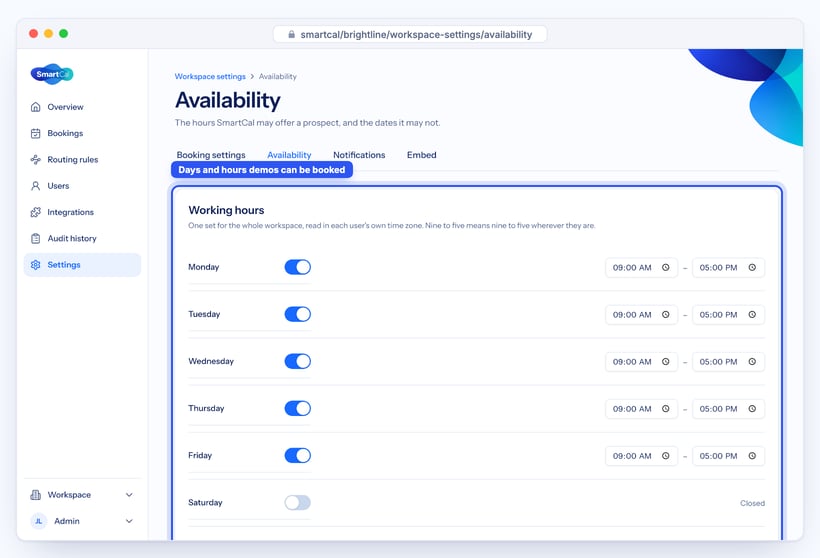Image resolution: width=820 pixels, height=558 pixels.
Task: Click the Integrations puzzle icon
Action: (36, 212)
